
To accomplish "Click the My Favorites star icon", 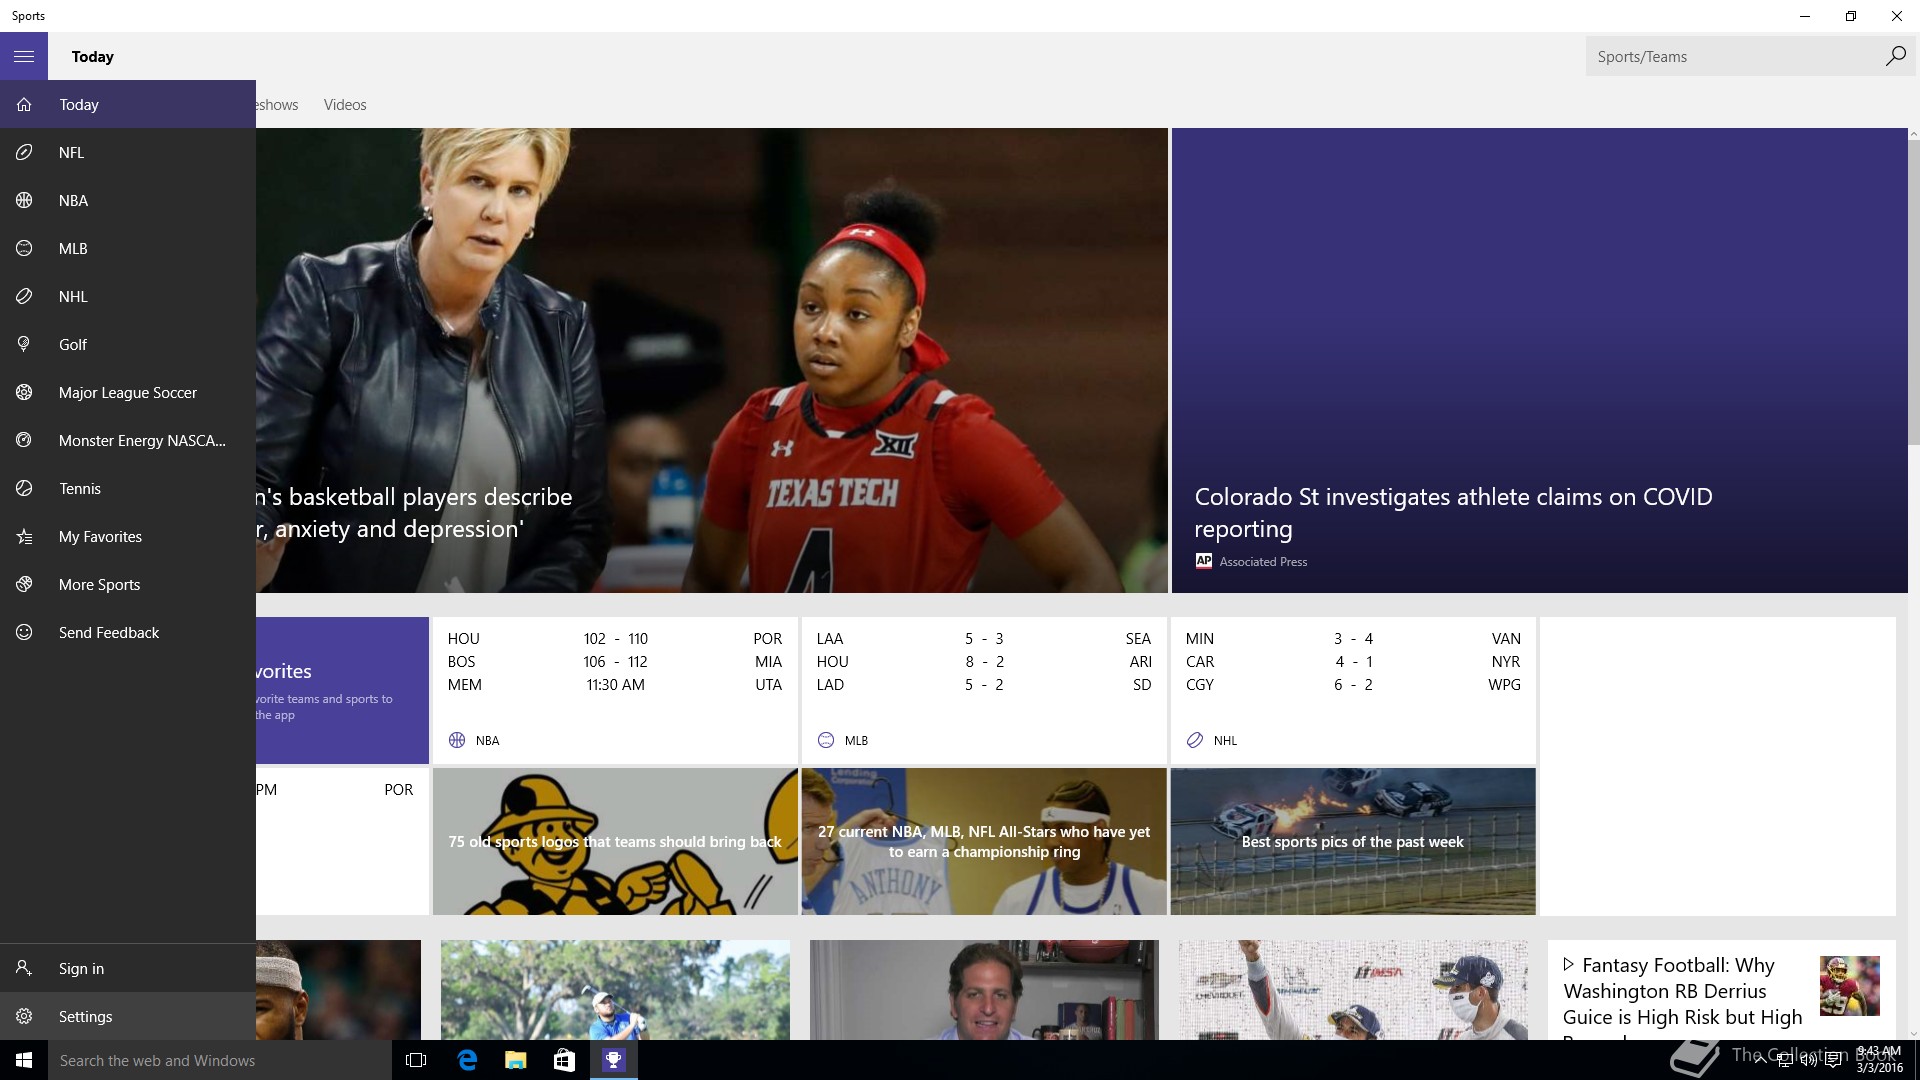I will tap(24, 536).
